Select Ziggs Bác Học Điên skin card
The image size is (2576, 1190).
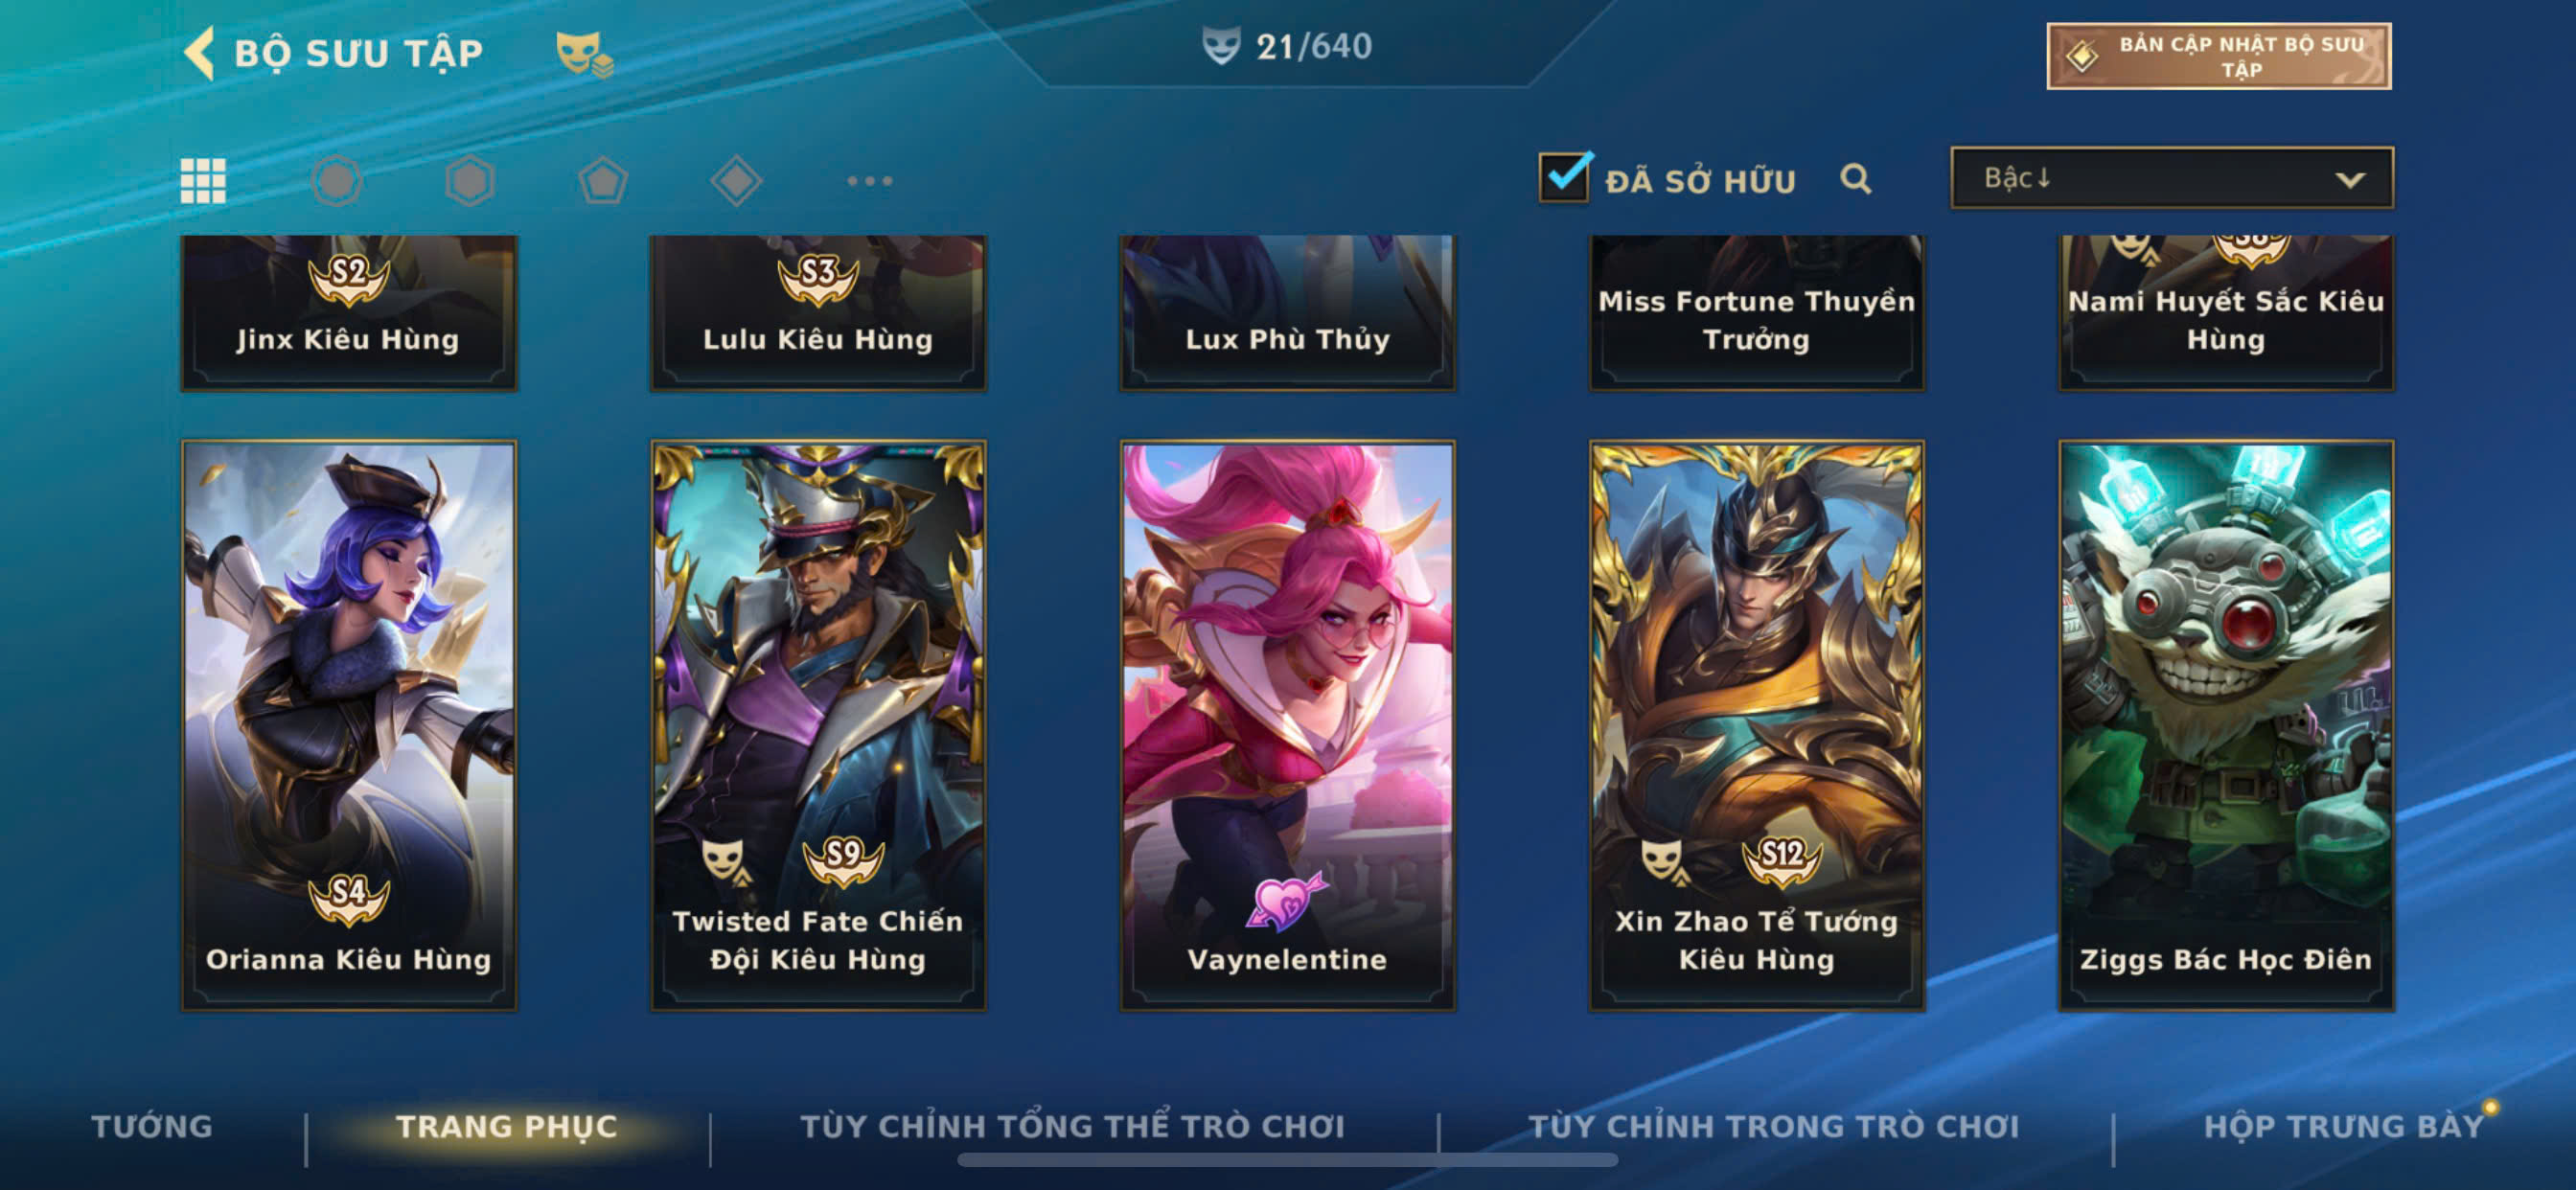click(x=2226, y=725)
